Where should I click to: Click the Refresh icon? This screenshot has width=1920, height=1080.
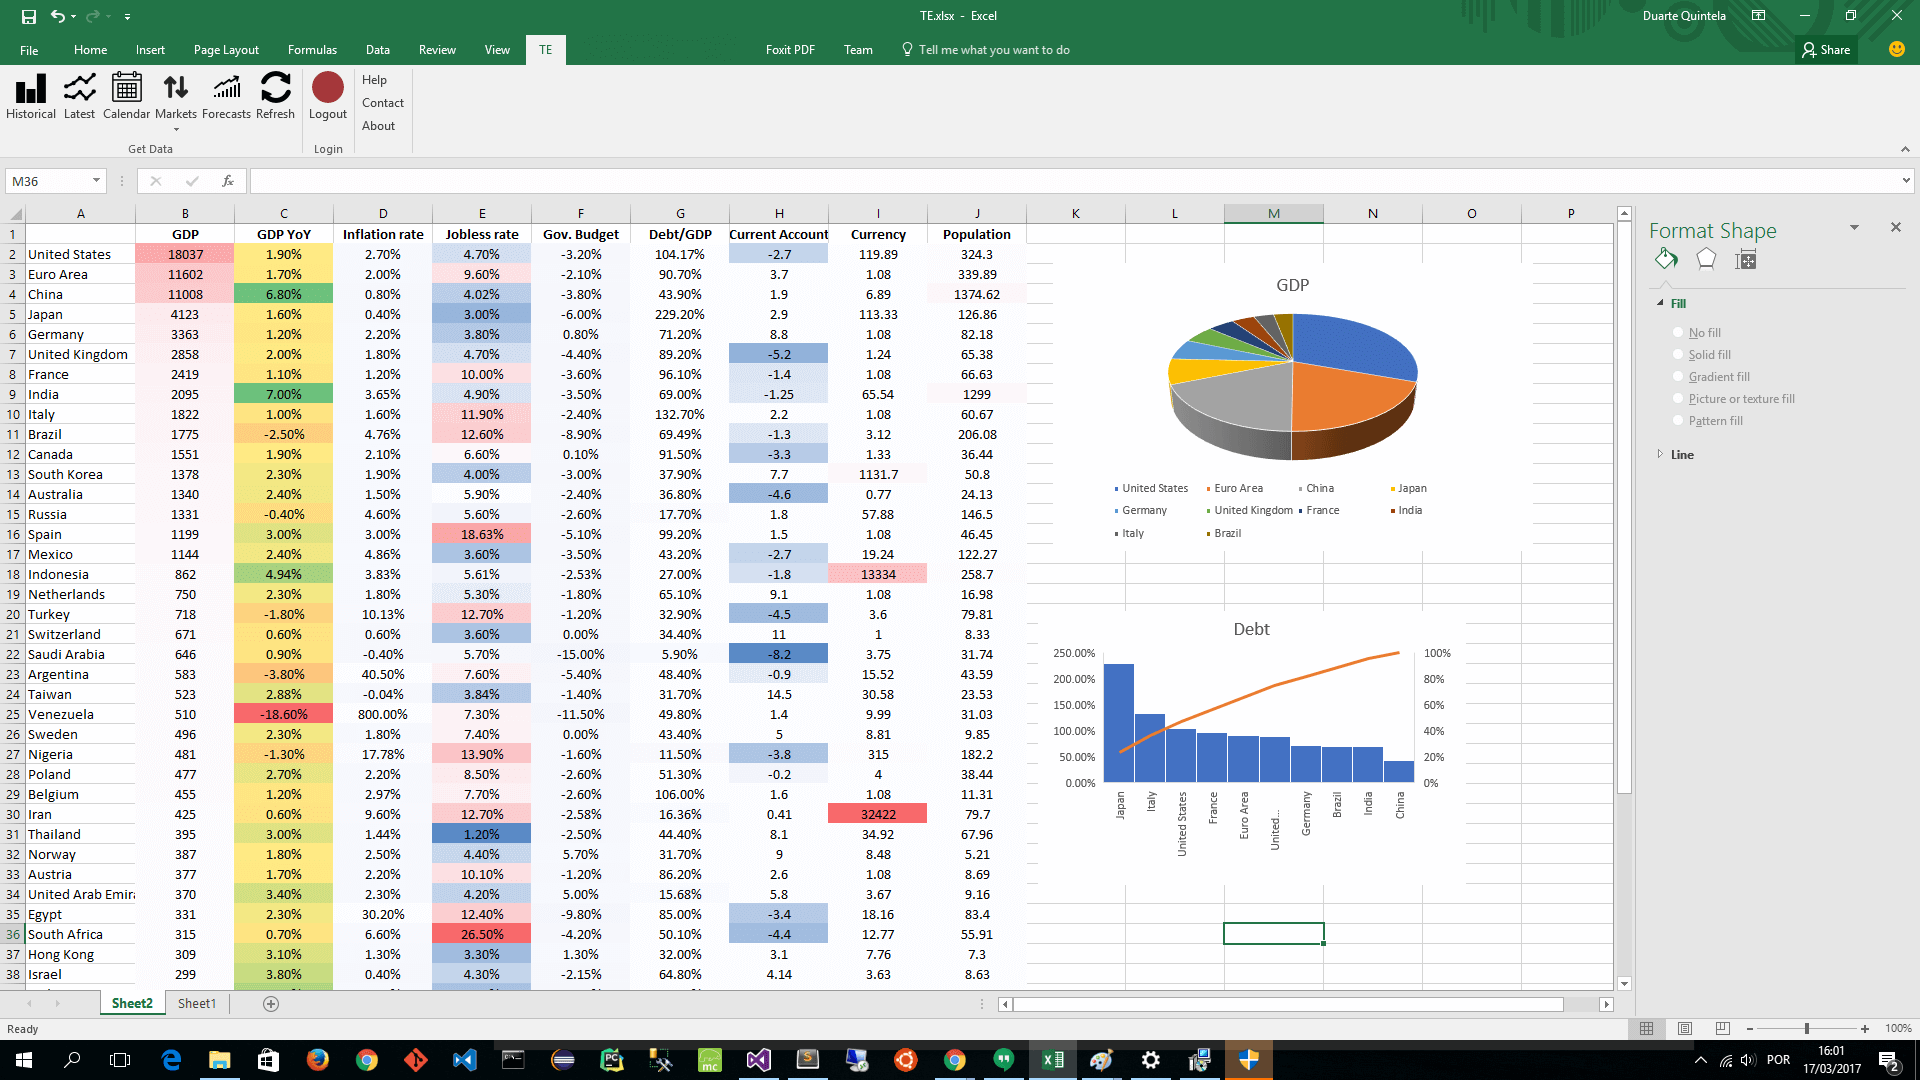coord(275,90)
